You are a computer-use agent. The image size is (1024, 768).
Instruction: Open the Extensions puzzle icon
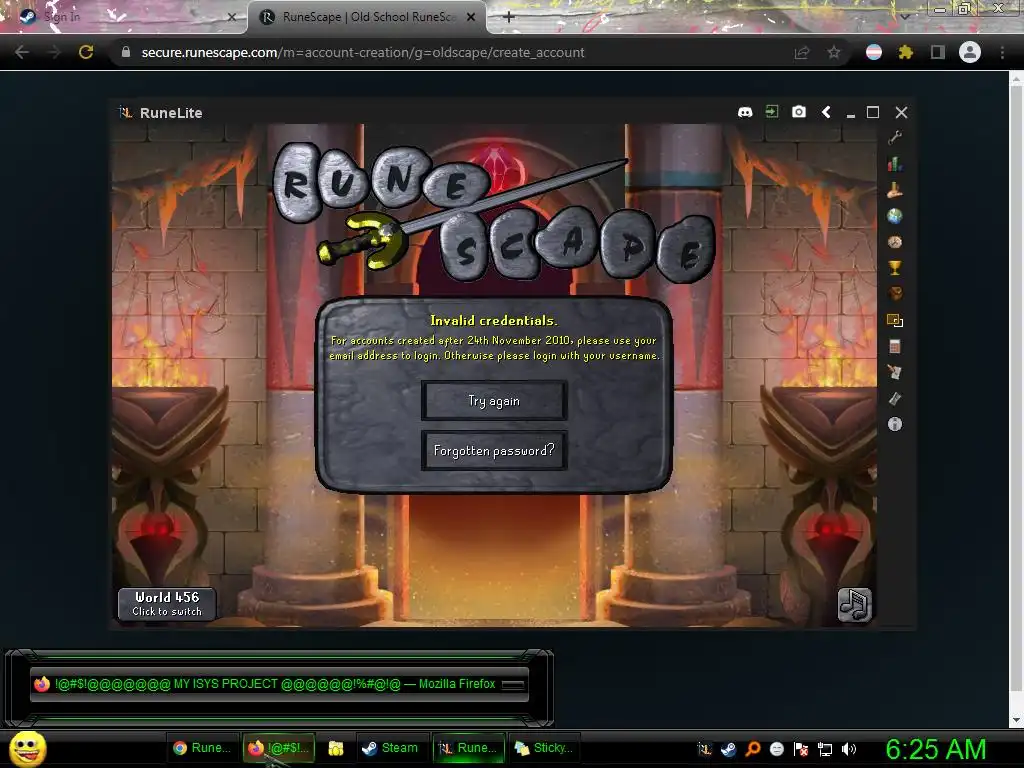pos(906,52)
